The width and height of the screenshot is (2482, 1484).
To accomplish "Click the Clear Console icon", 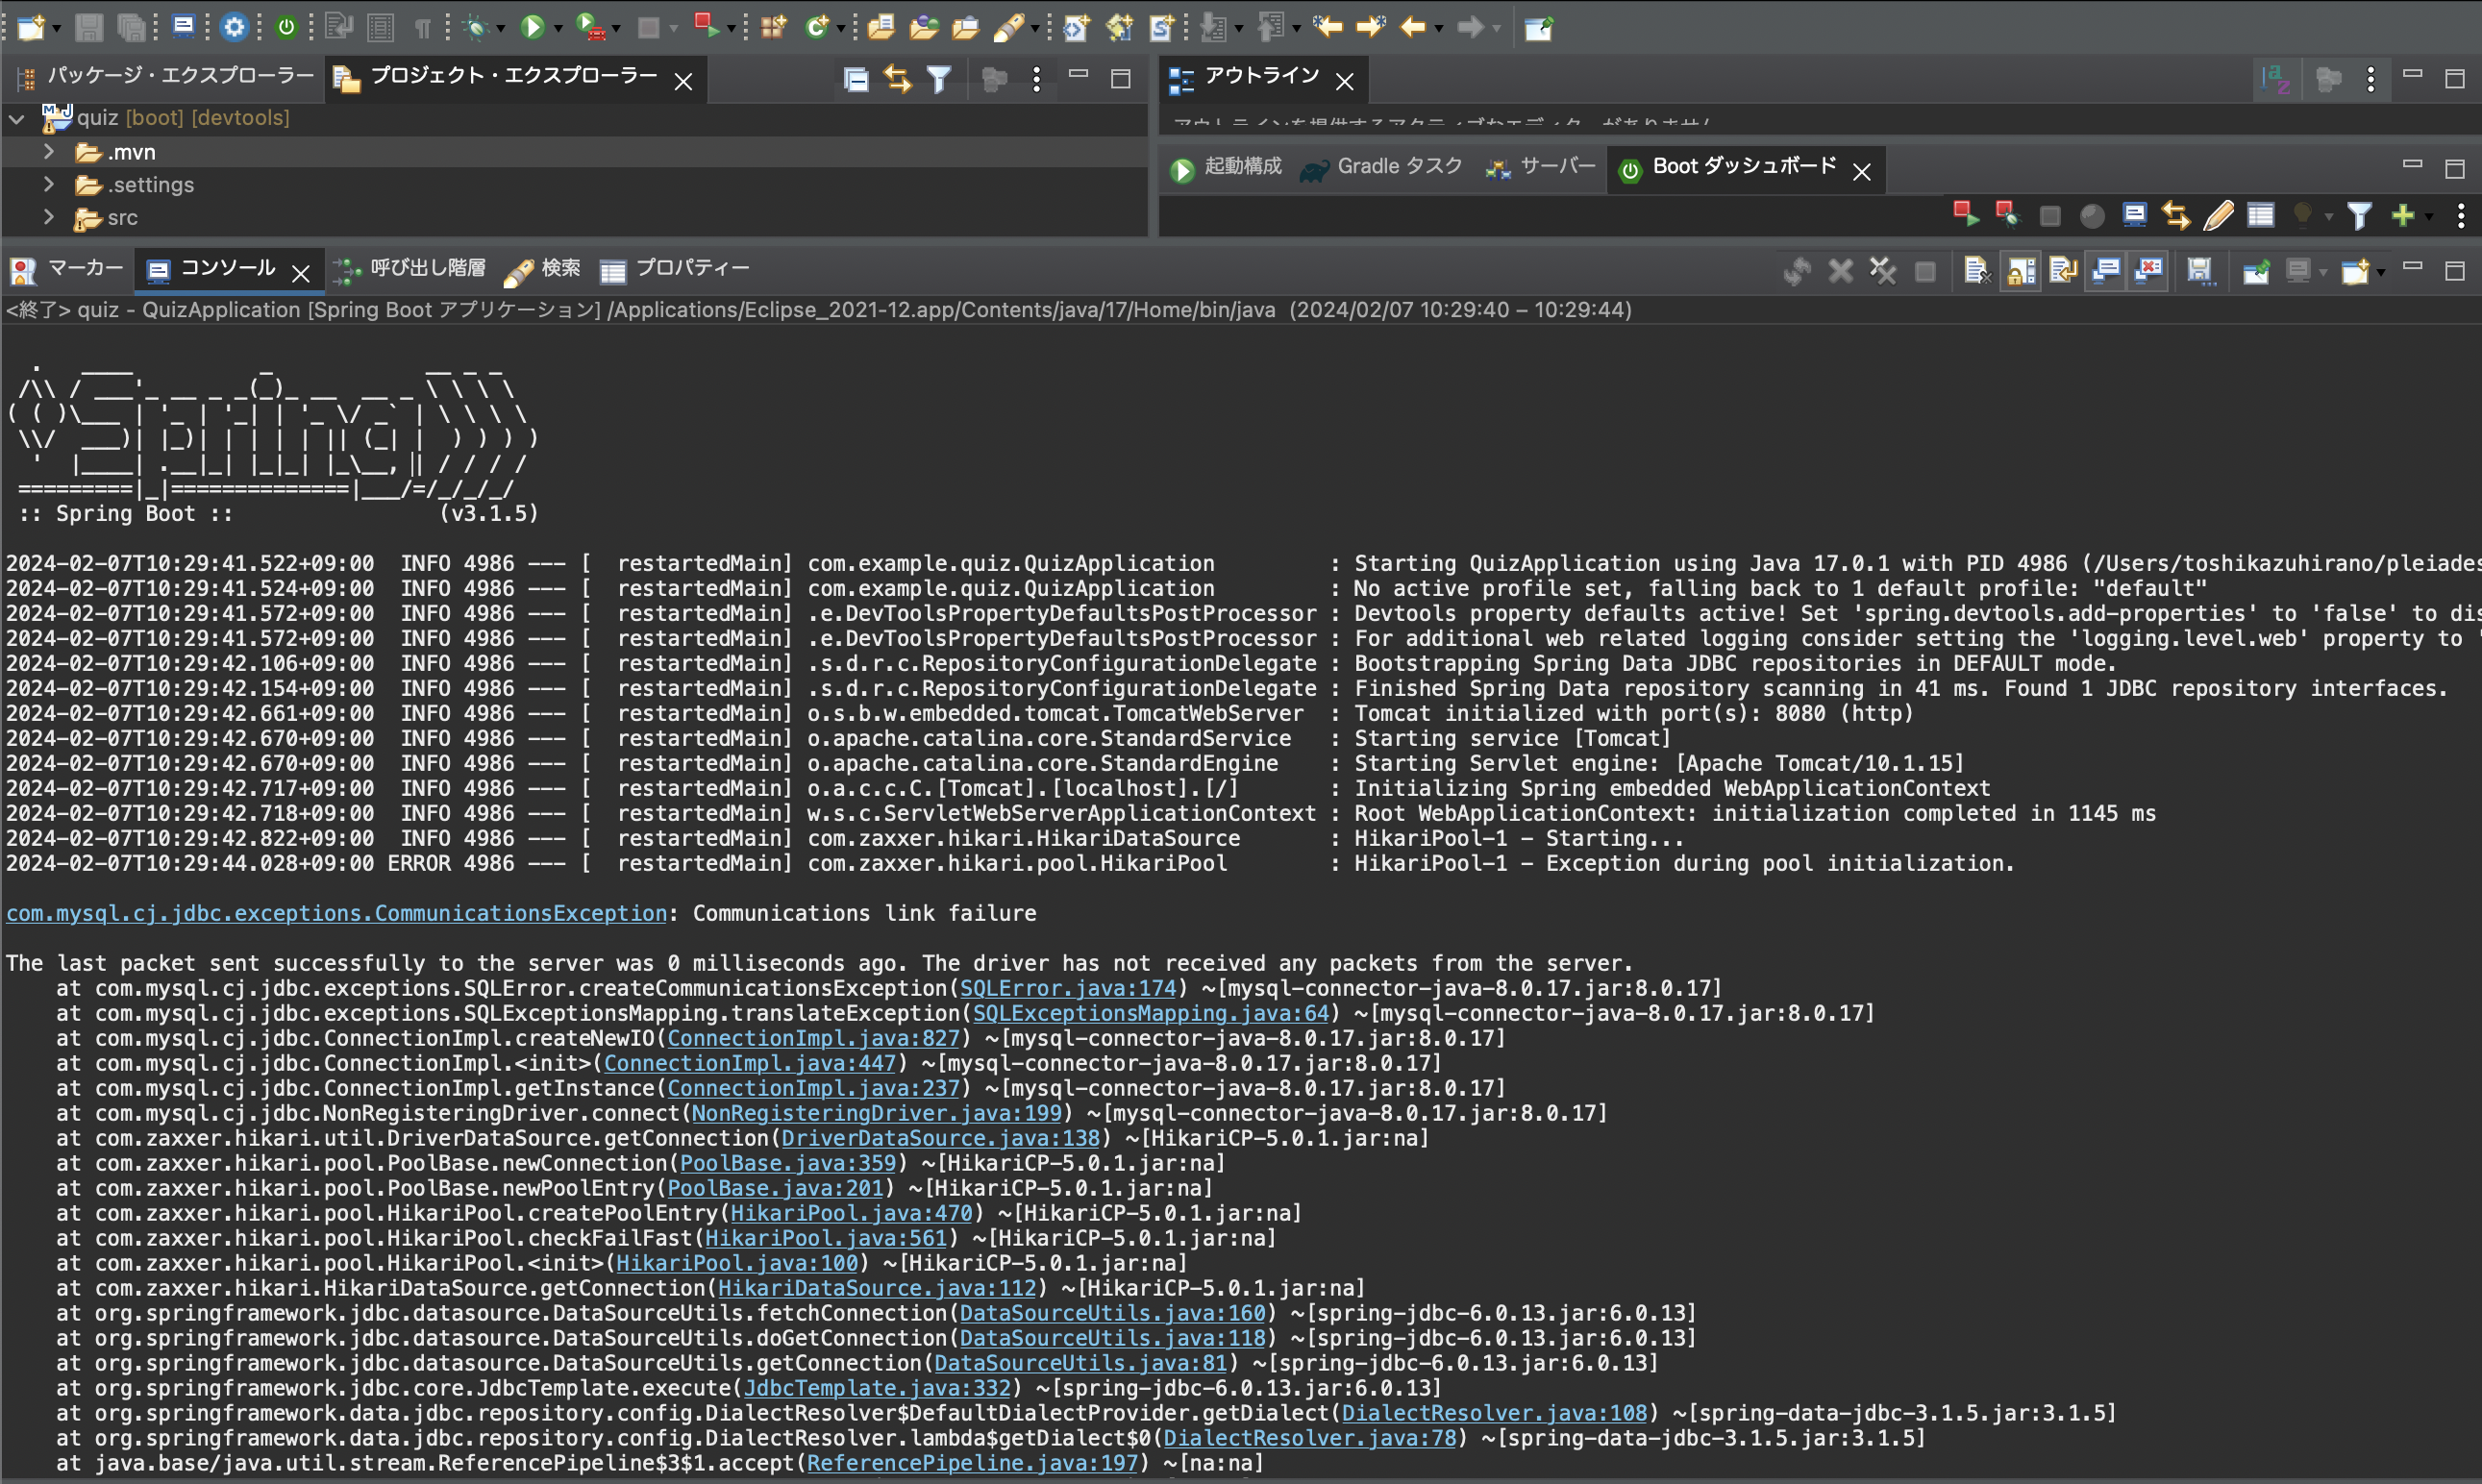I will pos(1975,271).
